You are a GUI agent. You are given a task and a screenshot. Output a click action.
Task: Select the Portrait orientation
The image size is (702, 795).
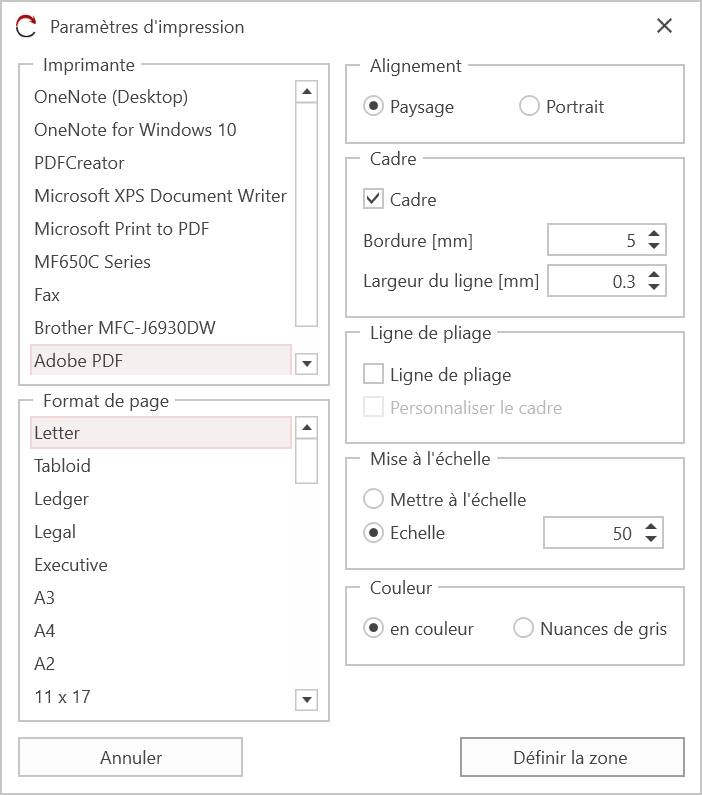[530, 107]
